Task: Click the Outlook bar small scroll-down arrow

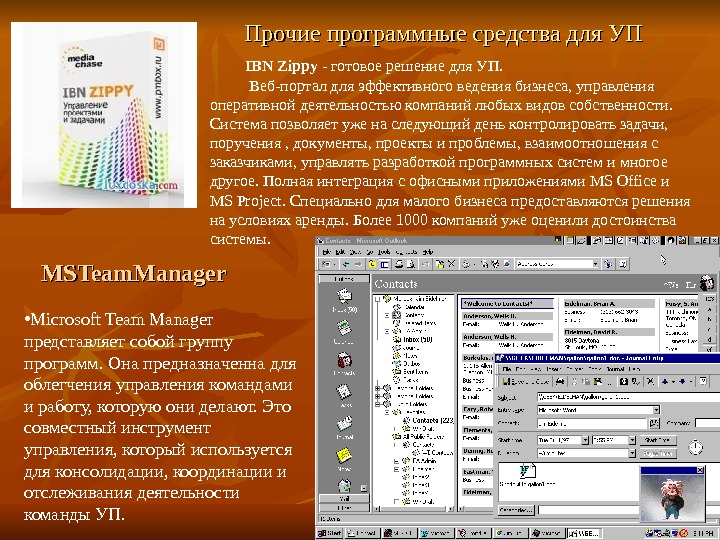Action: [364, 488]
